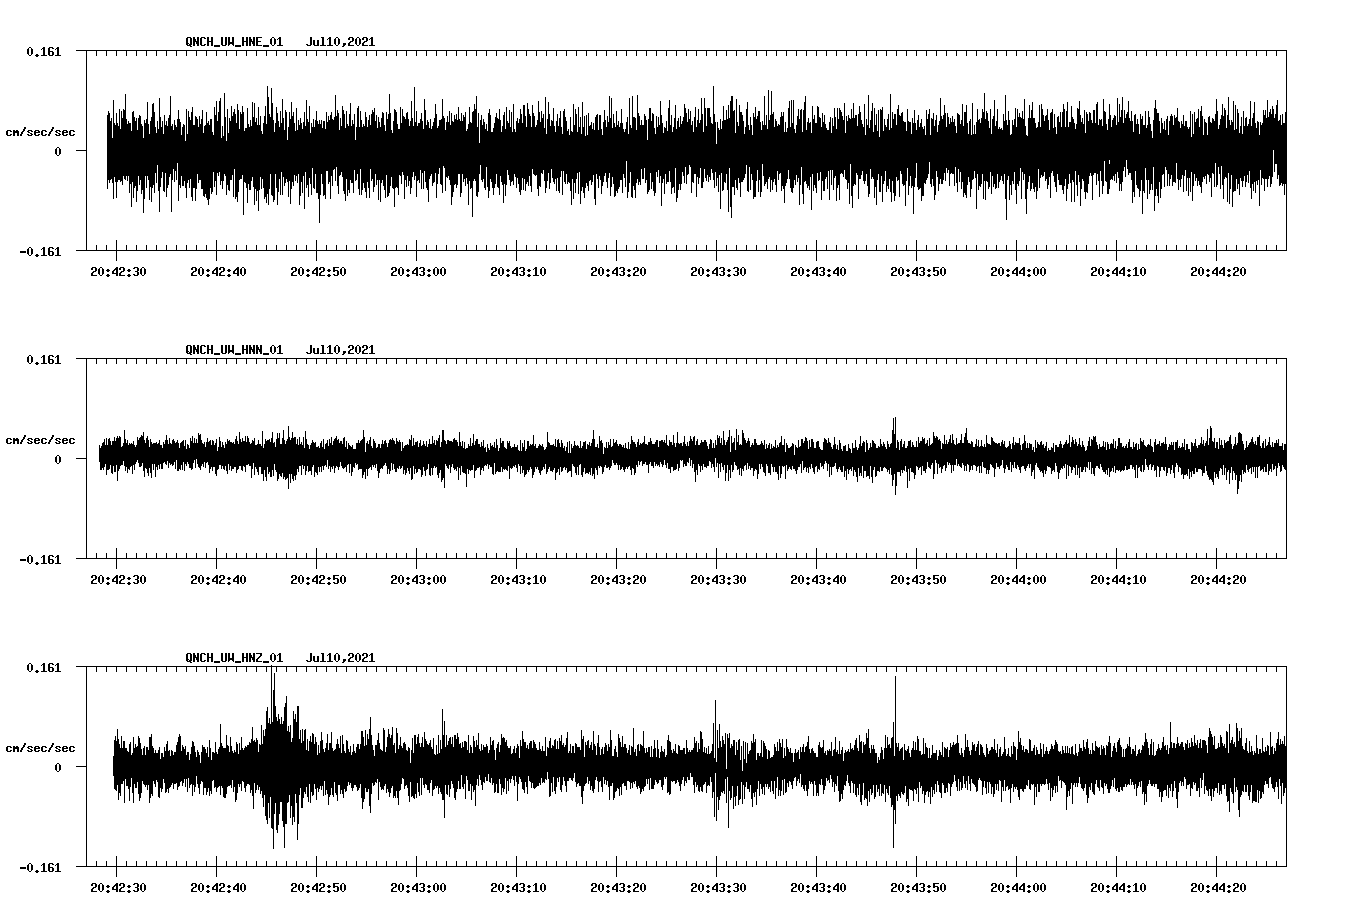
Task: Click the 0.161 upper limit on HNZ axis
Action: tap(44, 667)
